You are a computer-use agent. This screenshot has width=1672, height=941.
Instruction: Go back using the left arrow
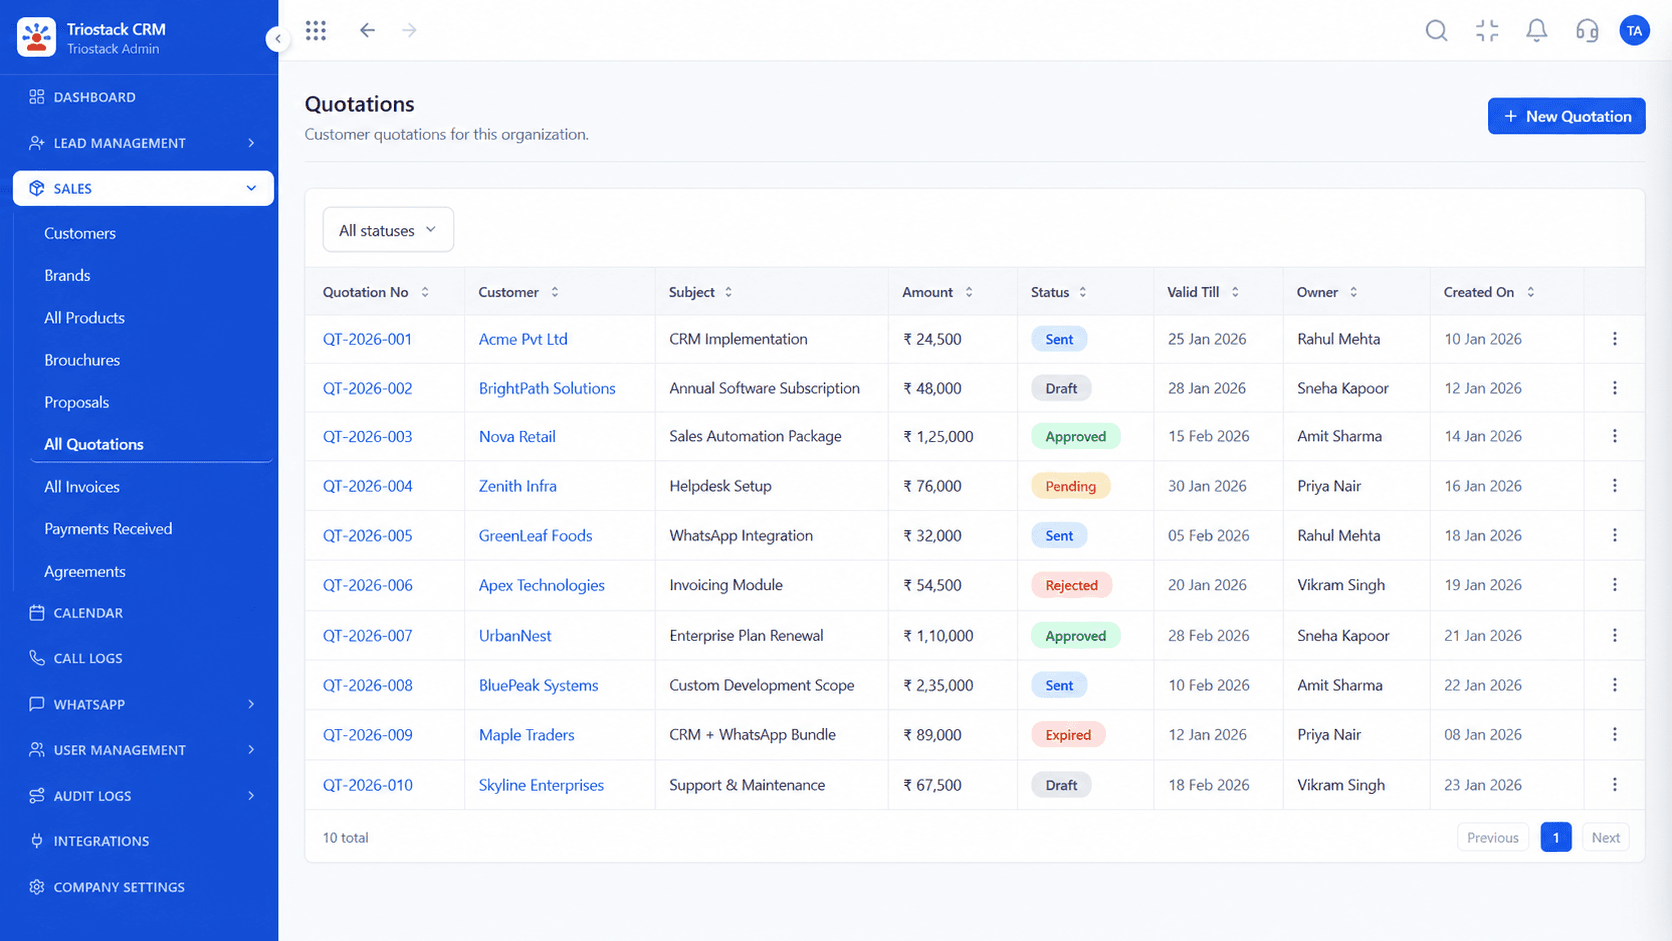coord(367,30)
